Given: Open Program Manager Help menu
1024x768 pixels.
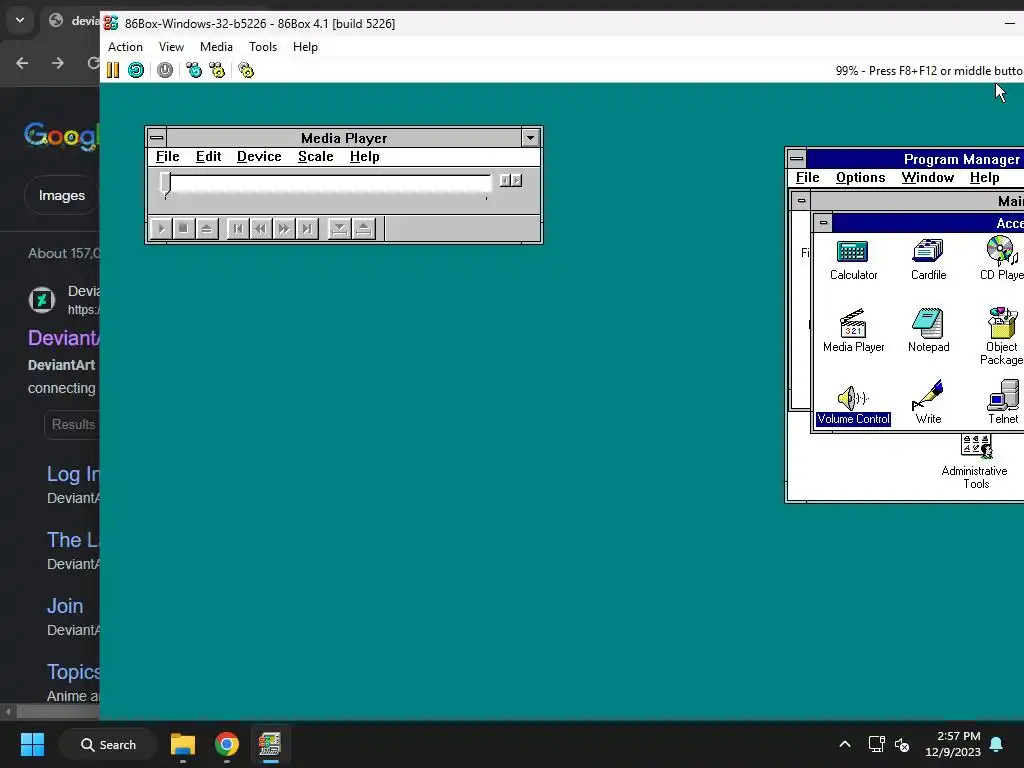Looking at the screenshot, I should (984, 178).
